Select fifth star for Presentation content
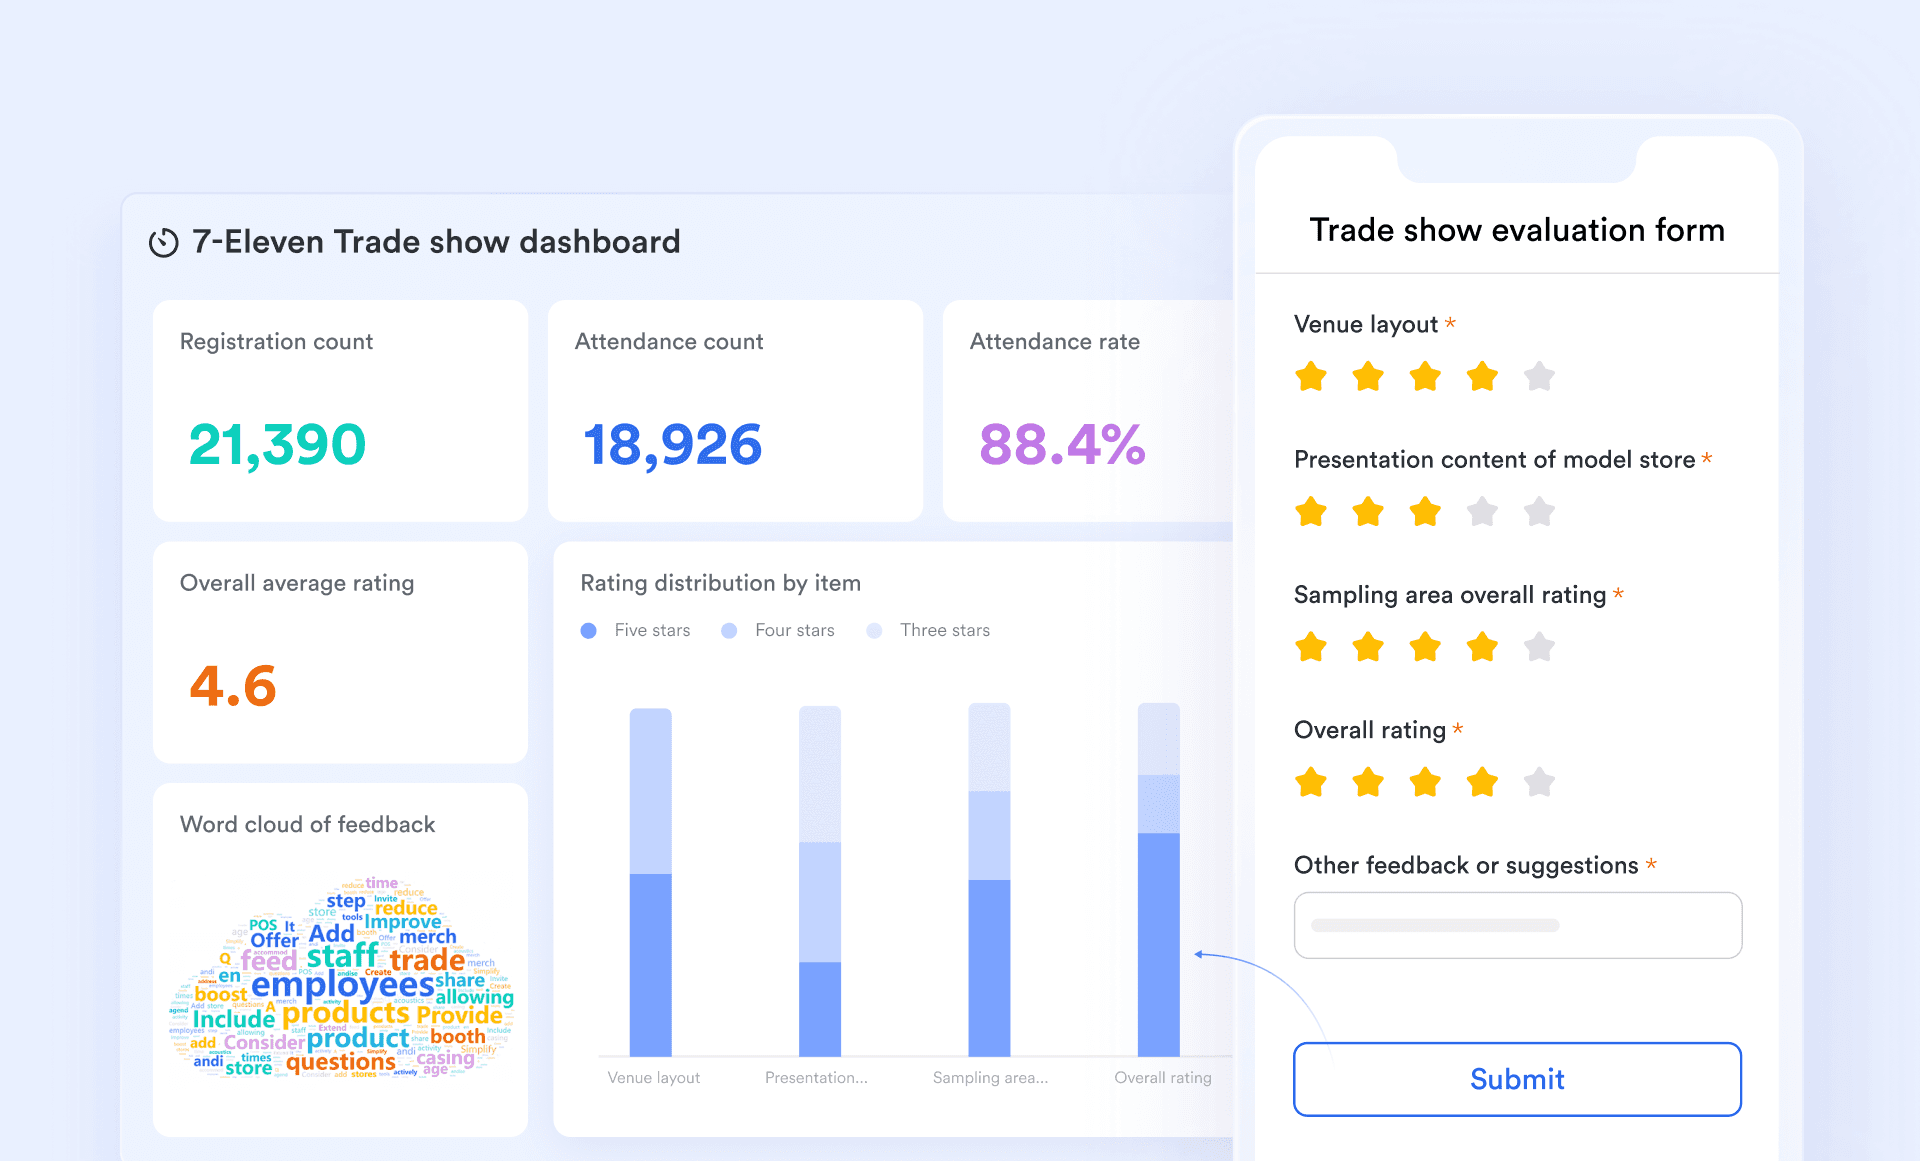The width and height of the screenshot is (1920, 1161). click(x=1539, y=512)
